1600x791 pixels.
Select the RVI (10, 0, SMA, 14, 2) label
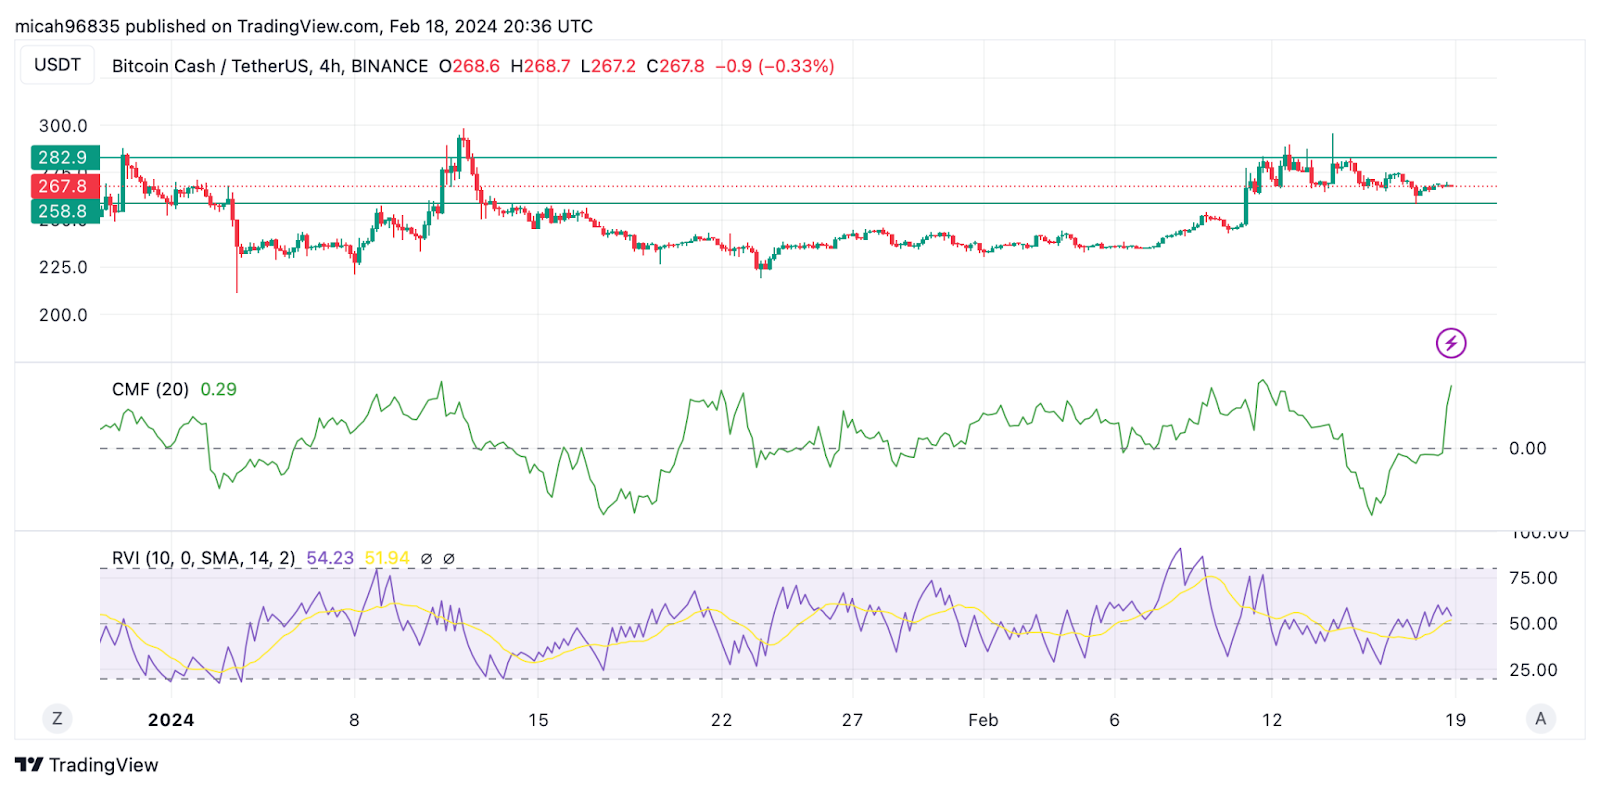(x=203, y=558)
